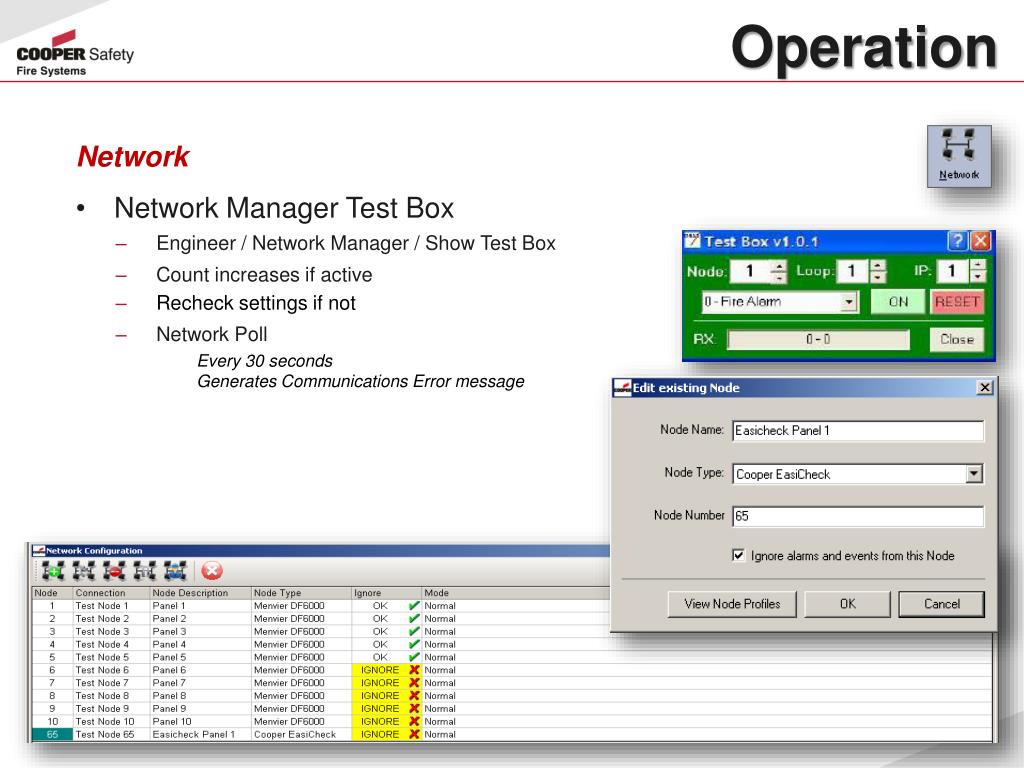Click the RX counter field showing 0 - 0
This screenshot has width=1024, height=768.
click(818, 339)
